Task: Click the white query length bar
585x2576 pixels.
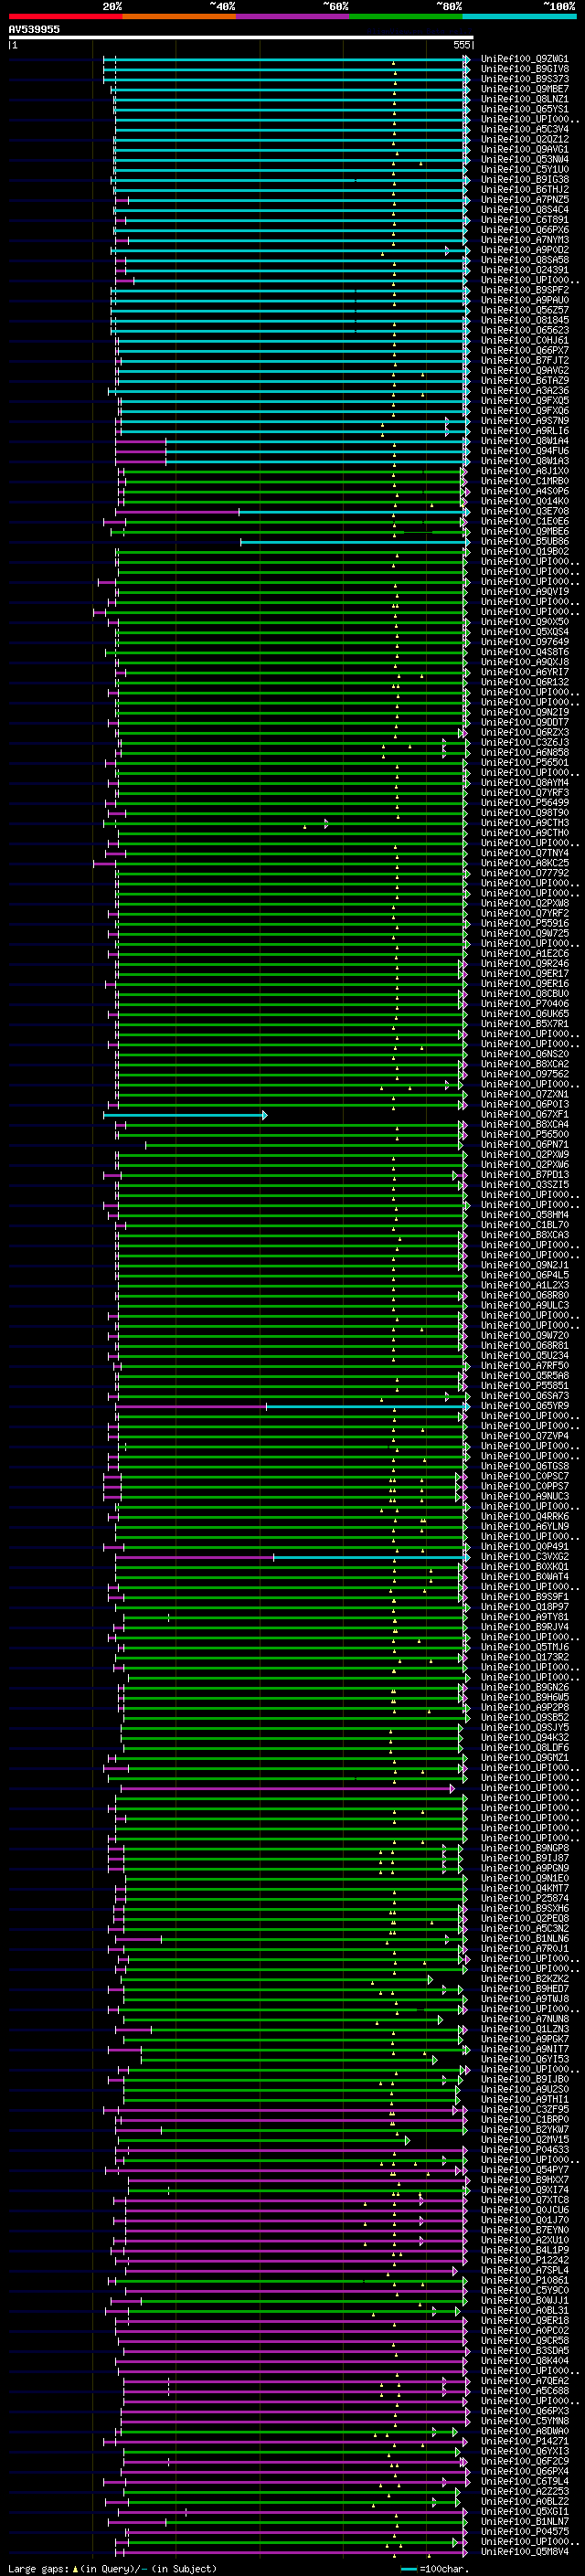Action: pyautogui.click(x=241, y=38)
